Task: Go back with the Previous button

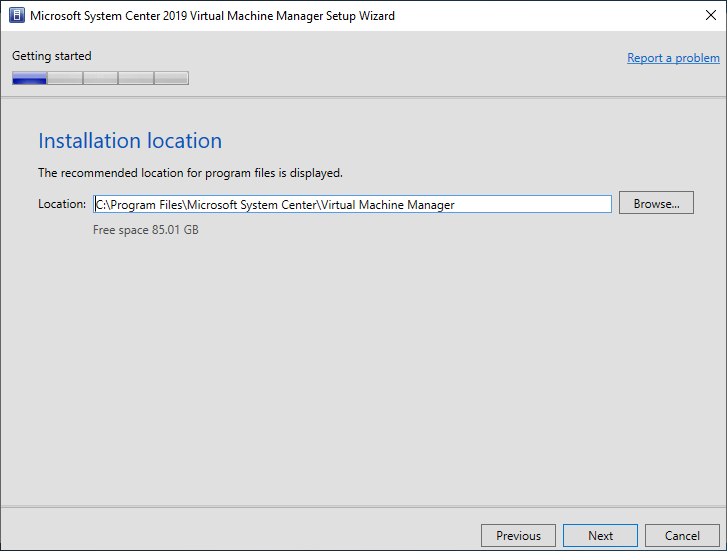Action: pos(518,536)
